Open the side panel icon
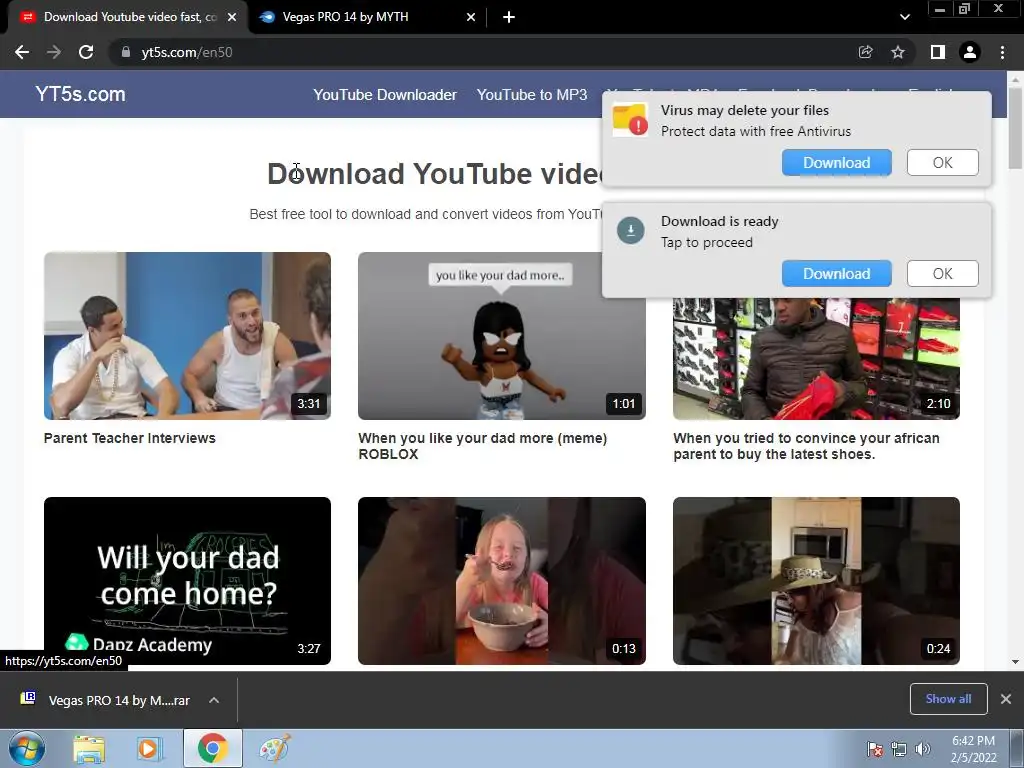The image size is (1024, 768). (x=938, y=52)
